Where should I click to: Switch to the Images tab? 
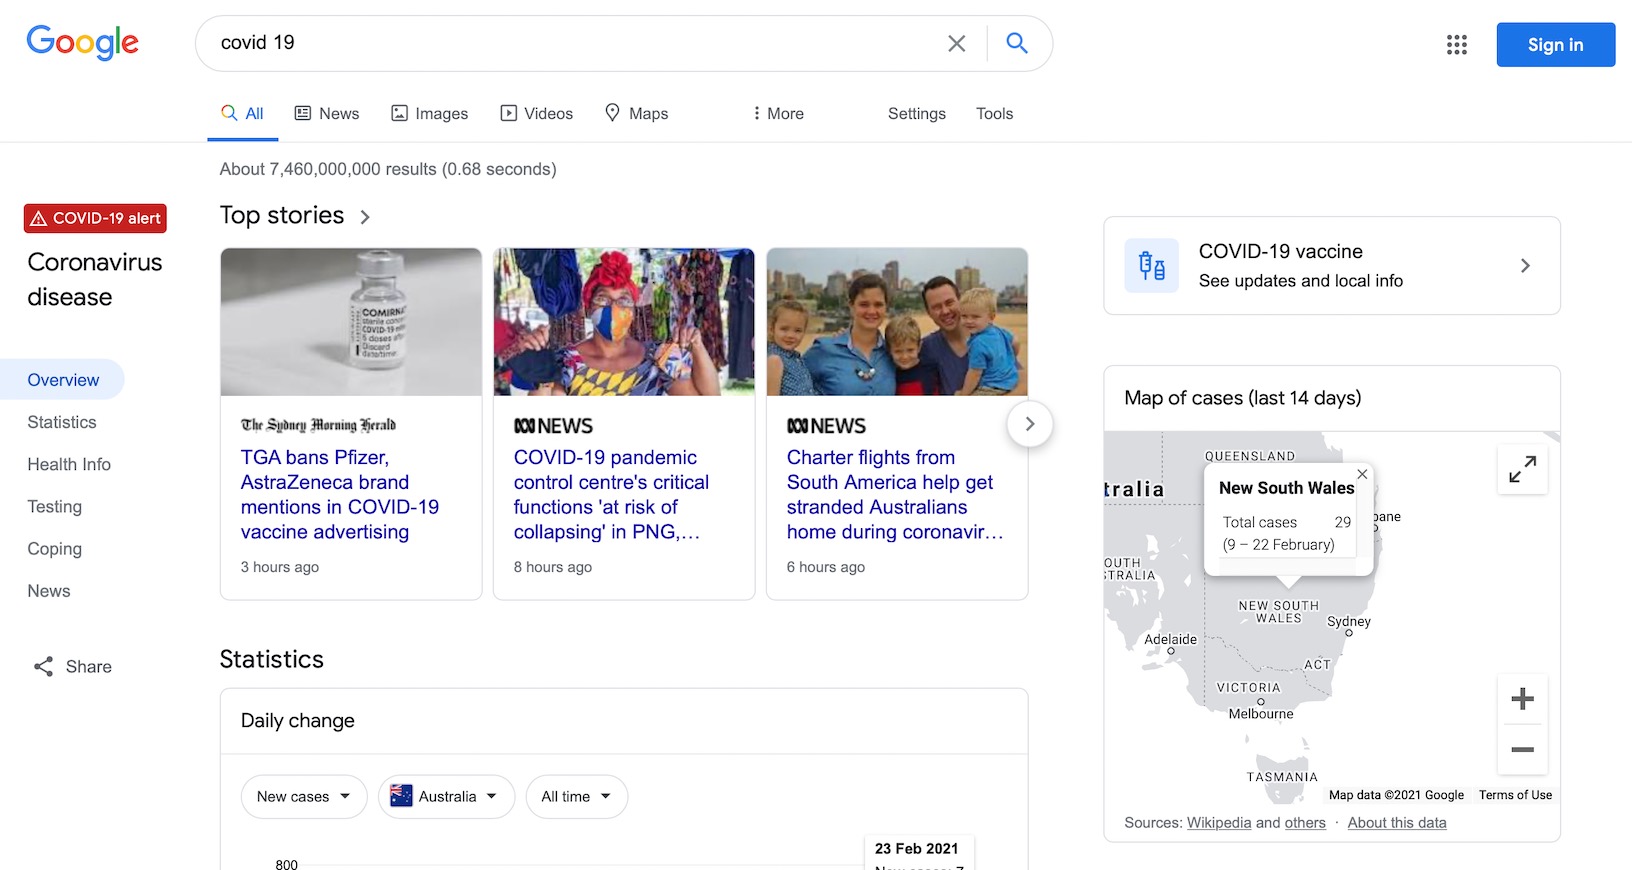(429, 114)
